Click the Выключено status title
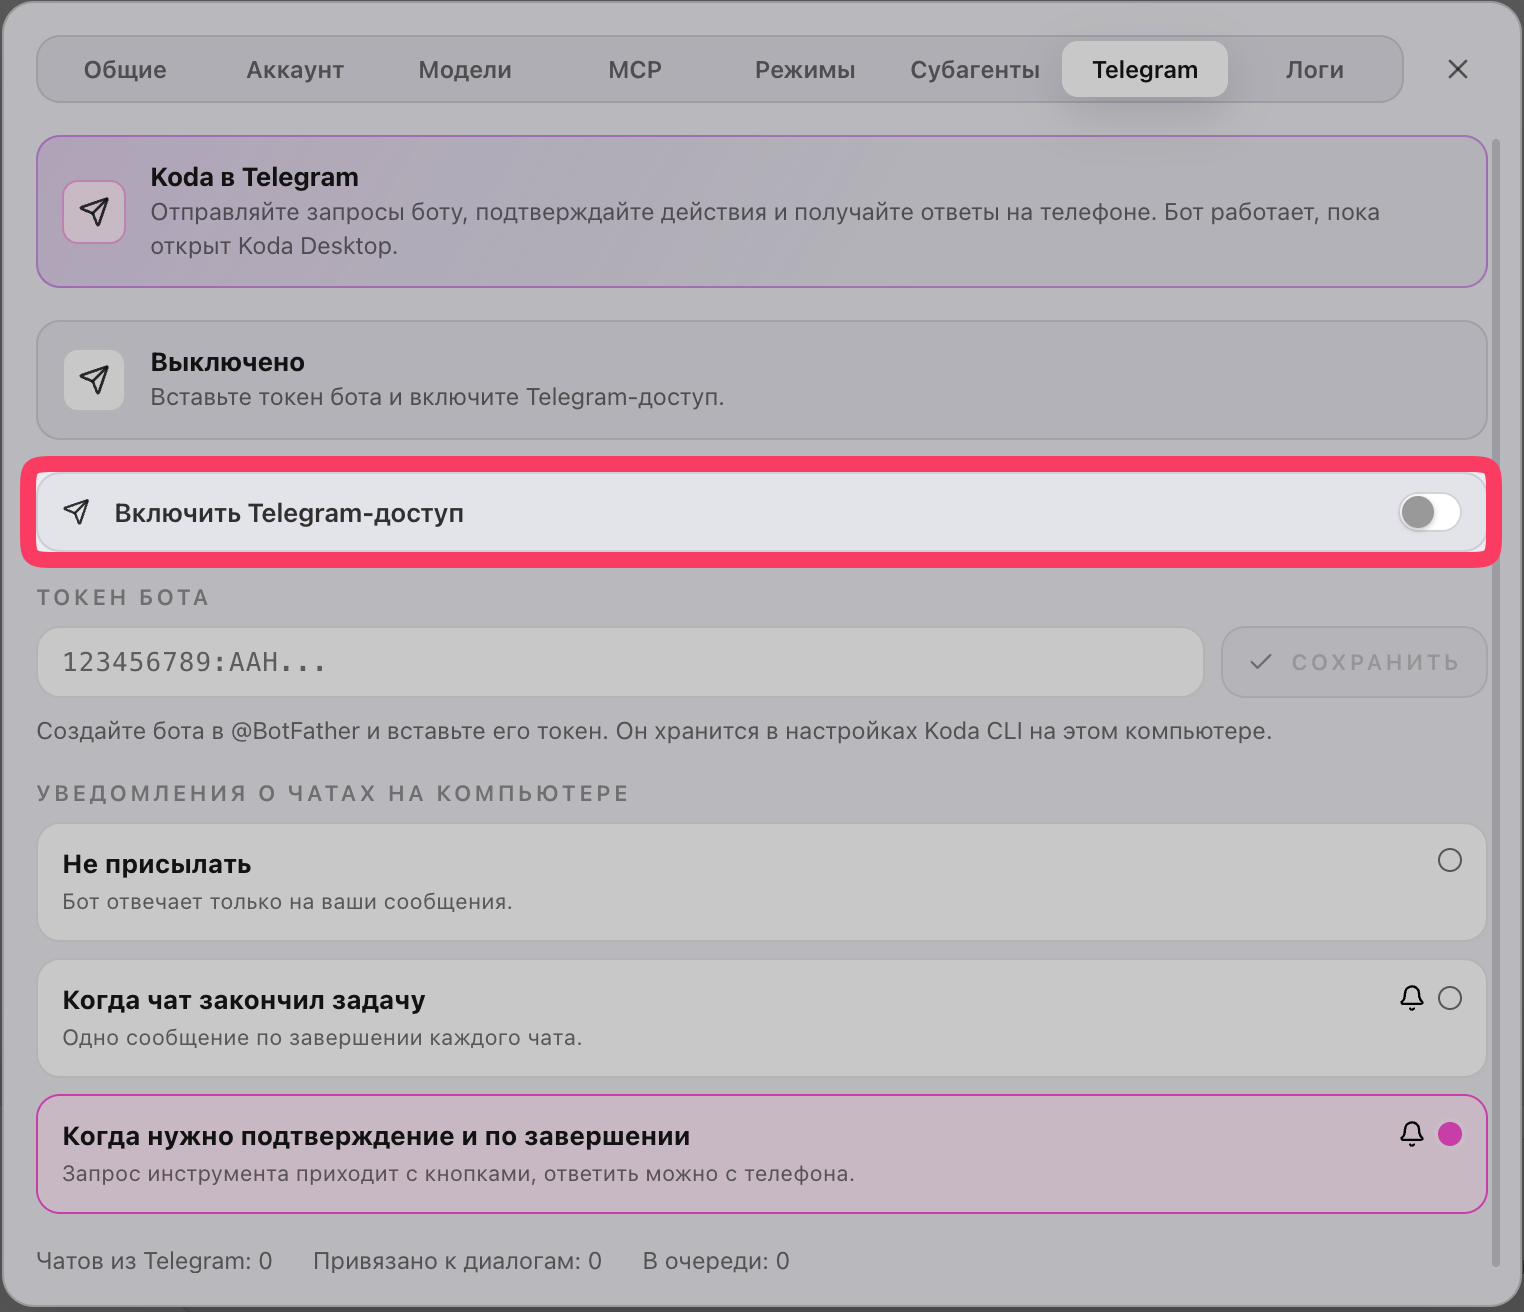This screenshot has height=1312, width=1524. (x=228, y=362)
